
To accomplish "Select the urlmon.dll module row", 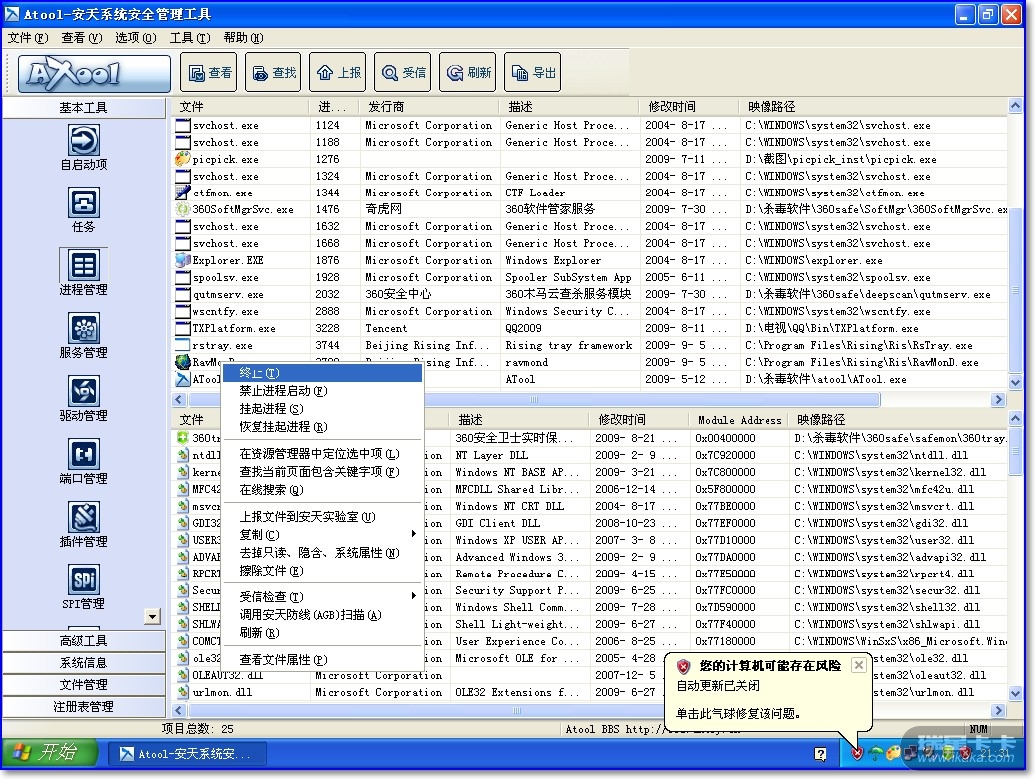I will point(591,692).
